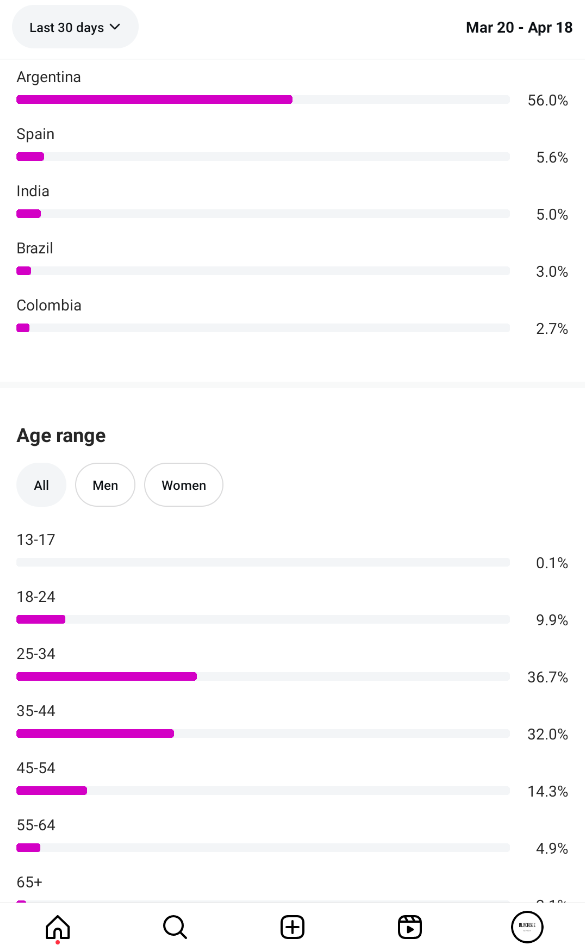
Task: Select the All age filter
Action: pyautogui.click(x=41, y=485)
